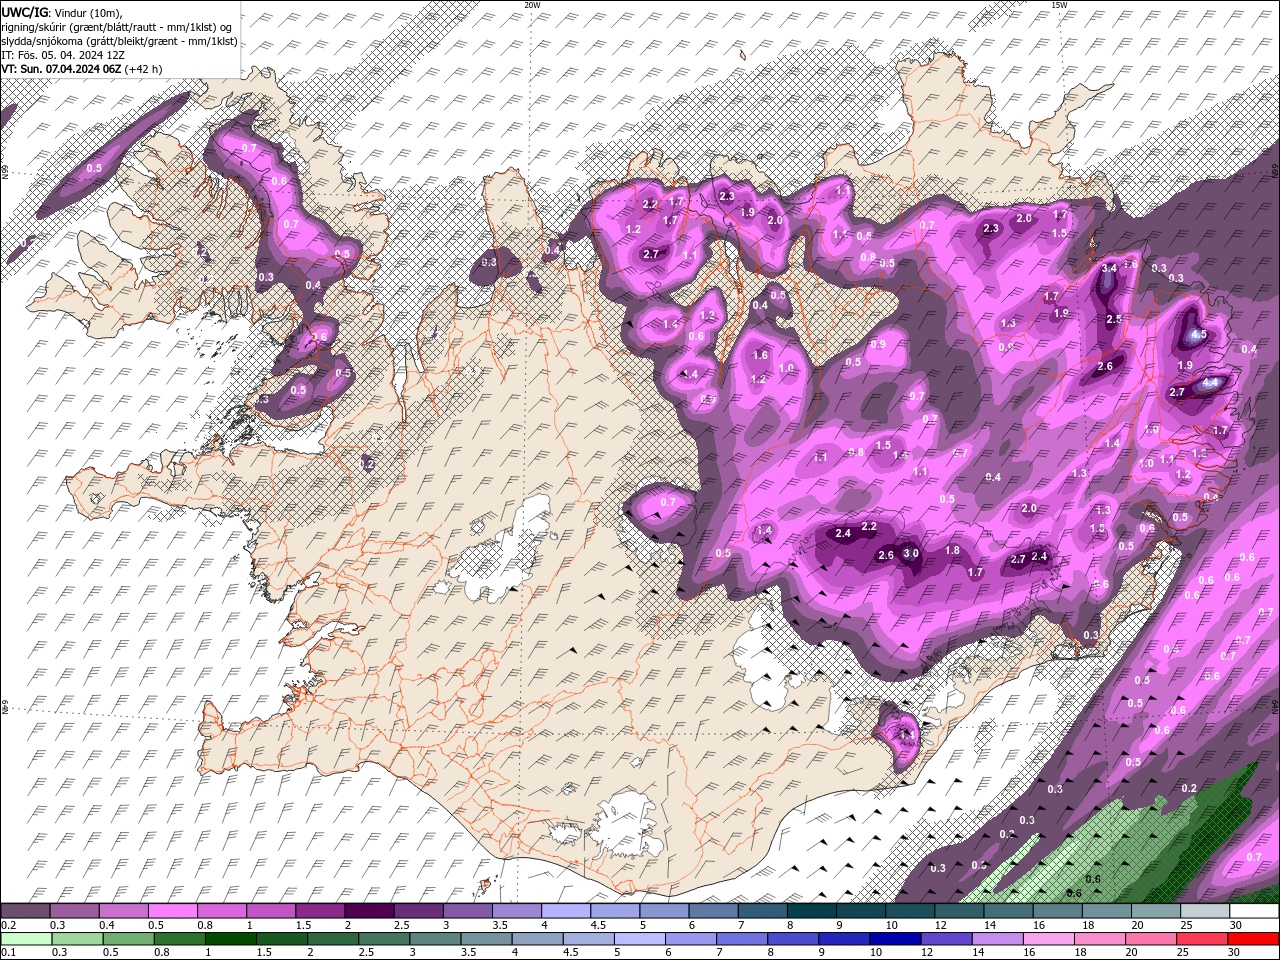The height and width of the screenshot is (960, 1280).
Task: Click the 3.0 precipitation value on the map
Action: (911, 553)
